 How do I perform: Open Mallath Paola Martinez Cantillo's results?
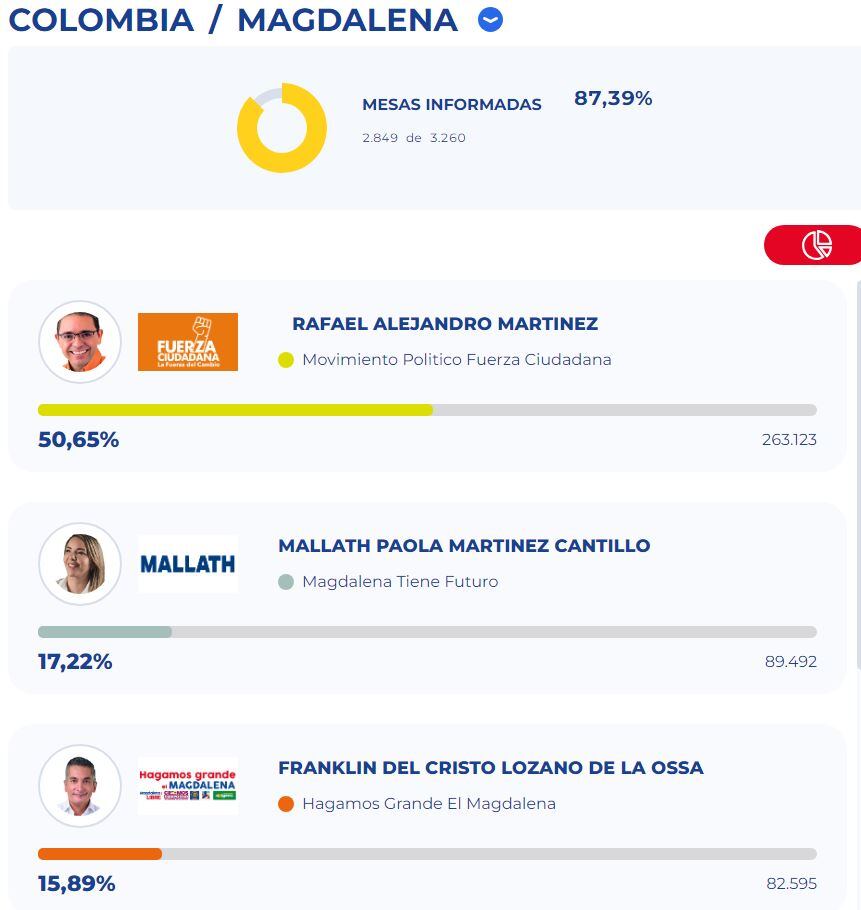click(x=464, y=546)
